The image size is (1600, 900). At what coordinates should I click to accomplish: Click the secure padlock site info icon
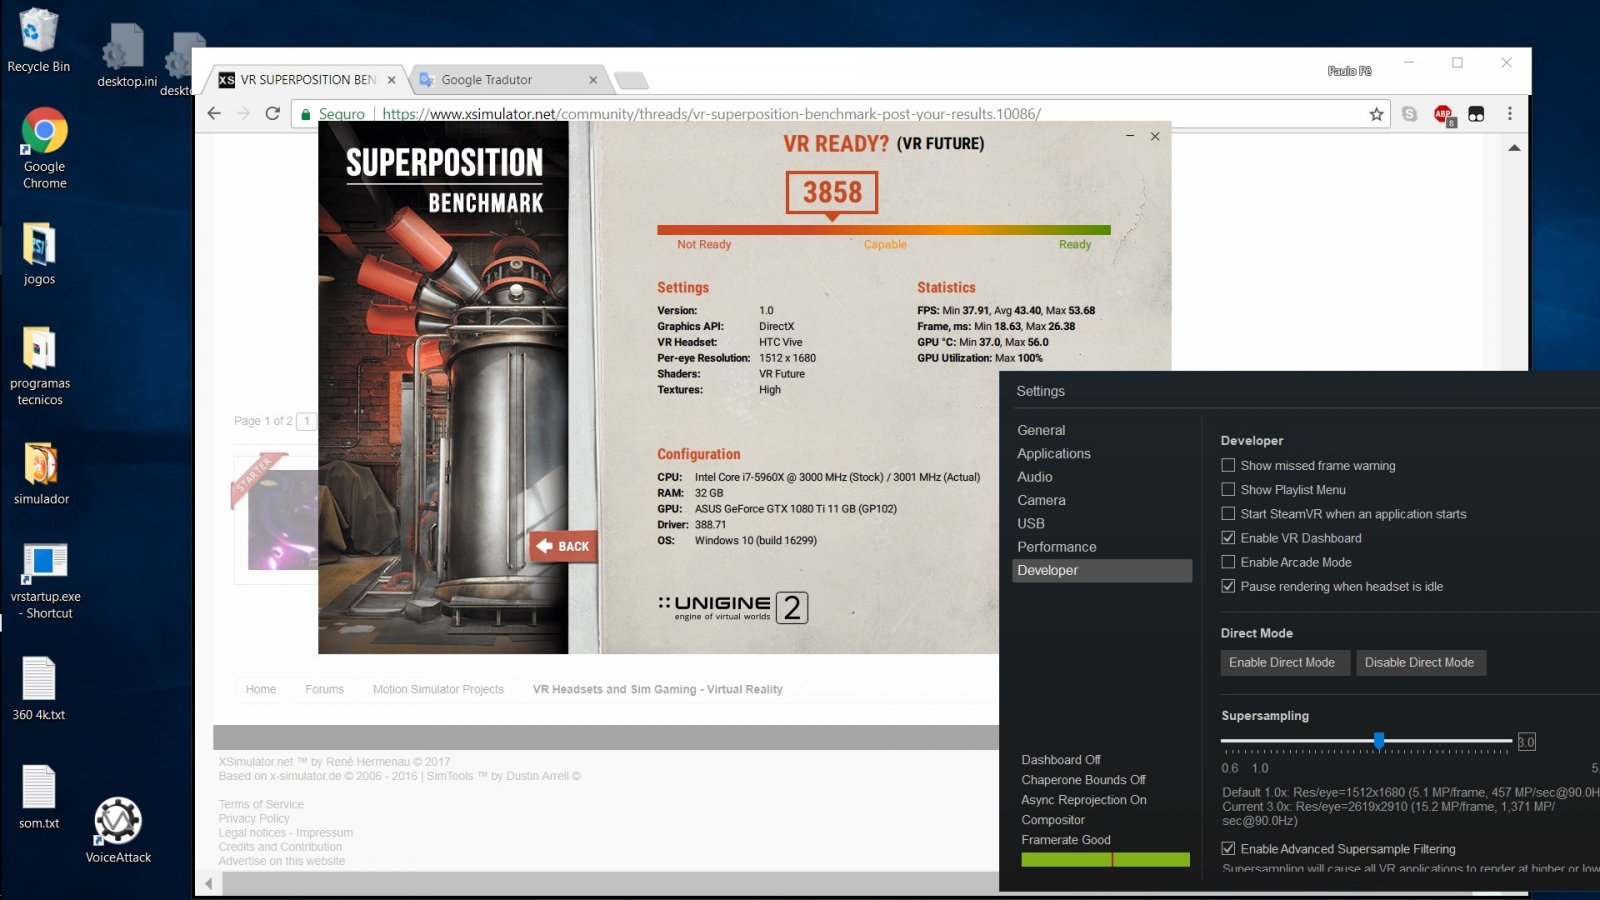306,114
